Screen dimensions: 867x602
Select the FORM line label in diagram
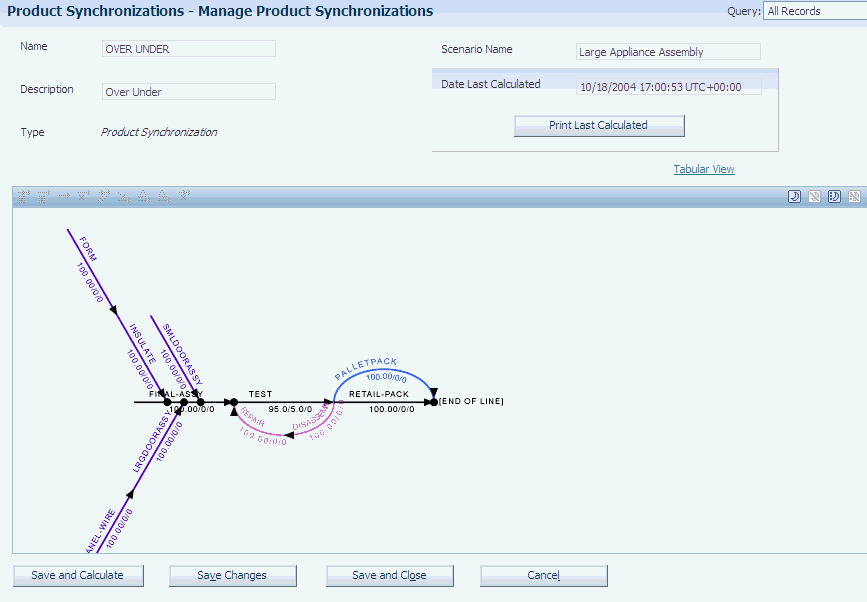88,249
